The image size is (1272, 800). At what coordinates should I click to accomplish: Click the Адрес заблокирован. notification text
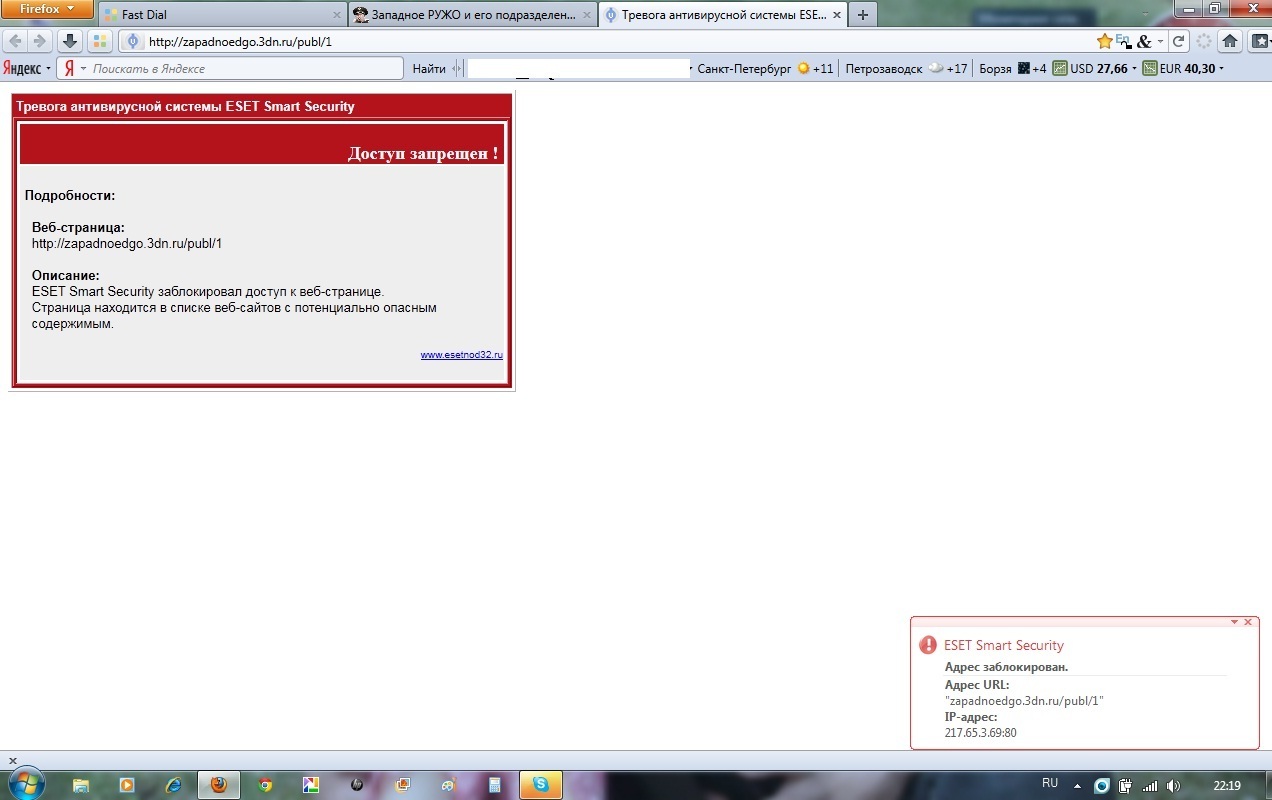coord(1006,666)
